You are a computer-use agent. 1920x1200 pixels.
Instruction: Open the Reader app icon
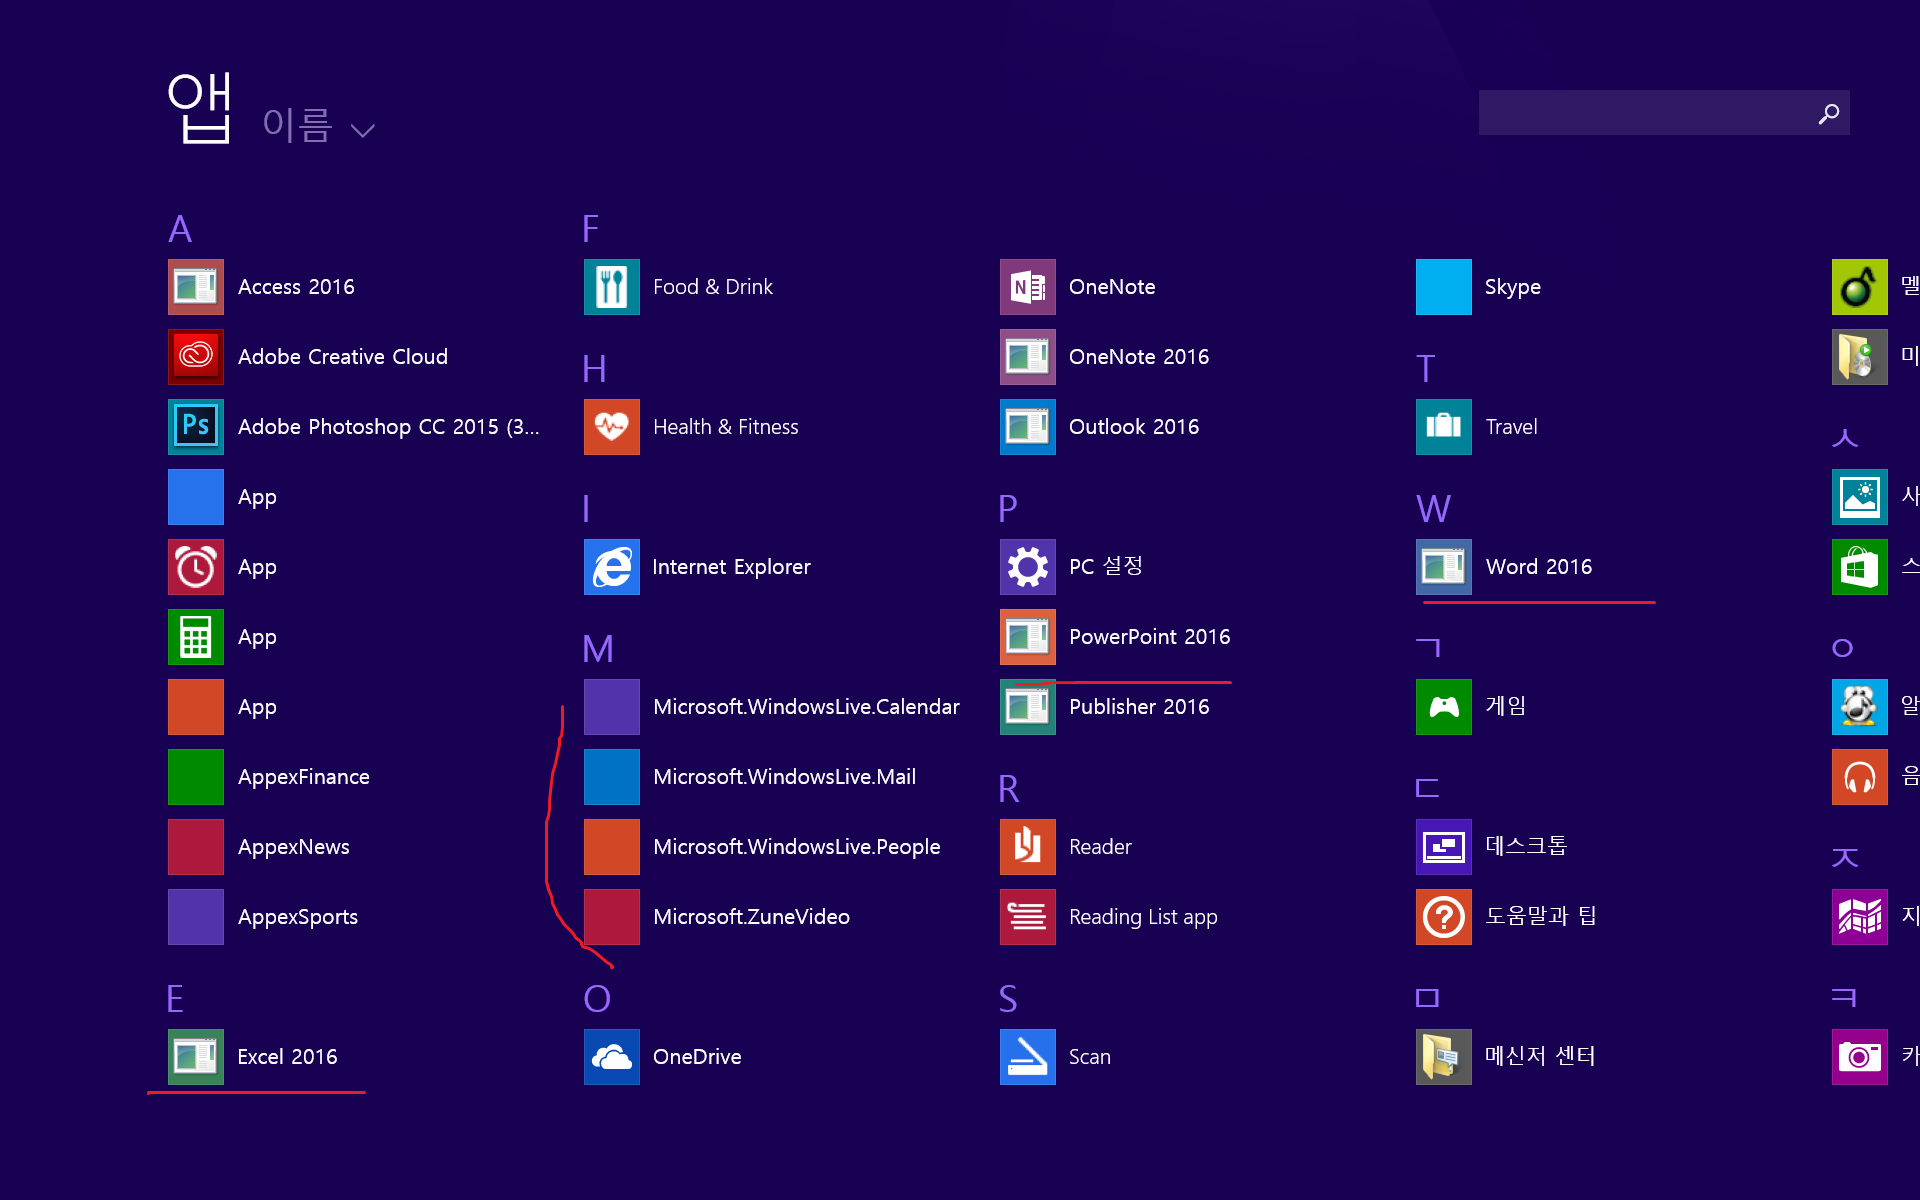pyautogui.click(x=1028, y=847)
